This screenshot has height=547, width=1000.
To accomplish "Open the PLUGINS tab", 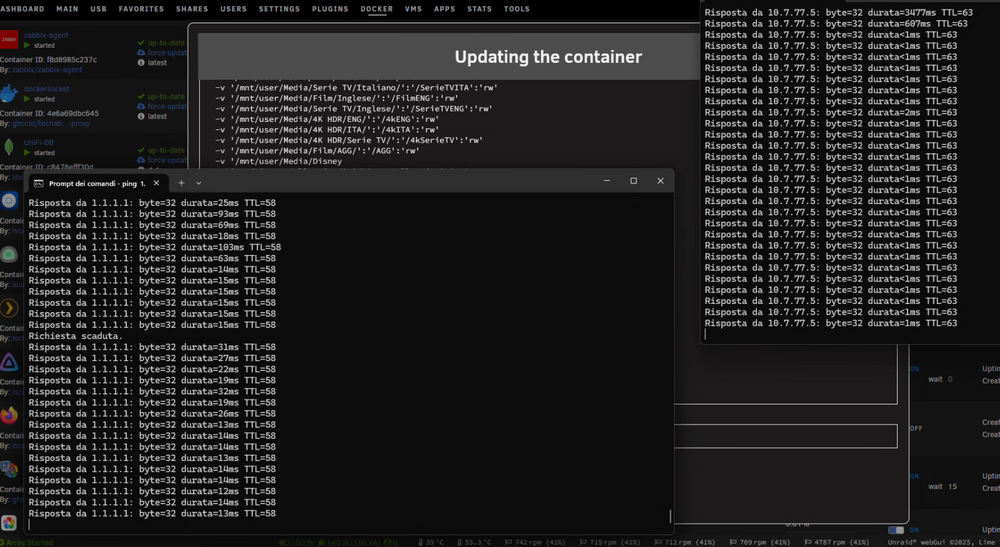I will point(330,9).
